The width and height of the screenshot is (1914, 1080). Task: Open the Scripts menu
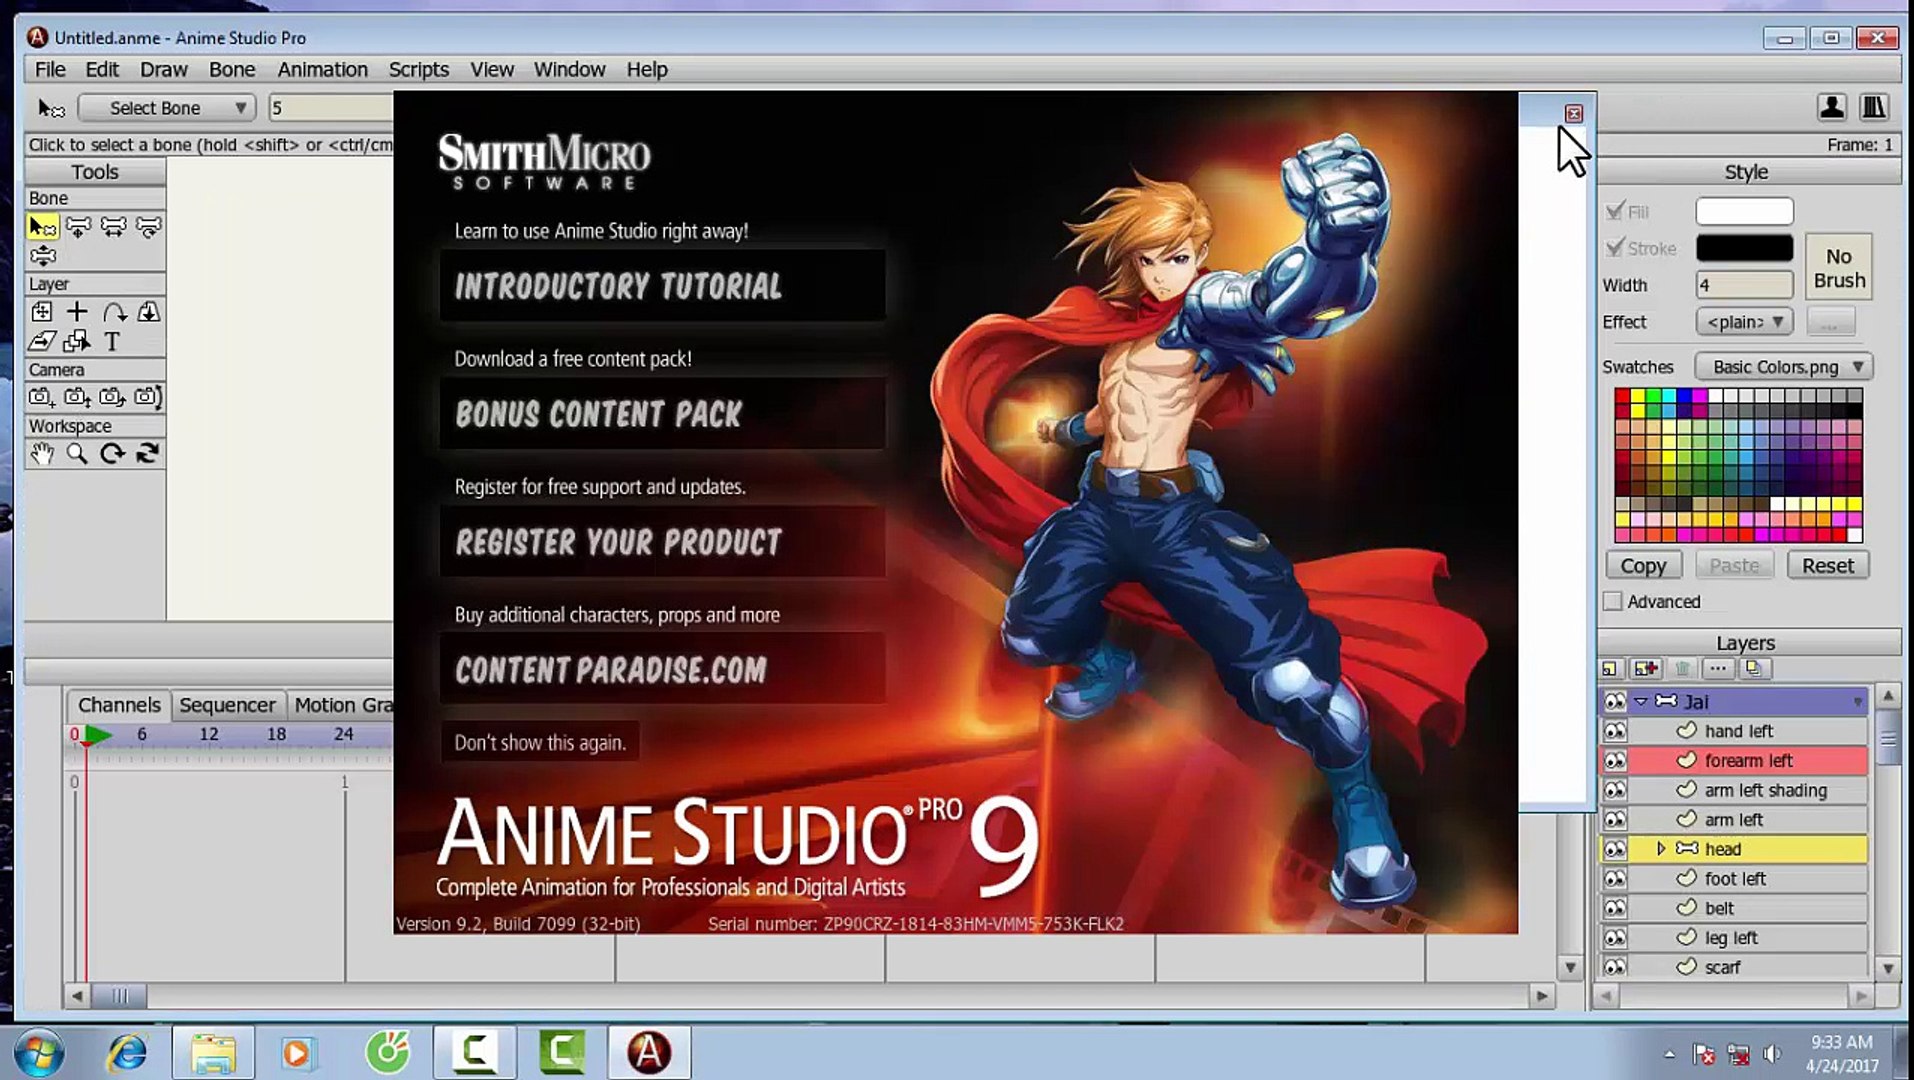418,69
